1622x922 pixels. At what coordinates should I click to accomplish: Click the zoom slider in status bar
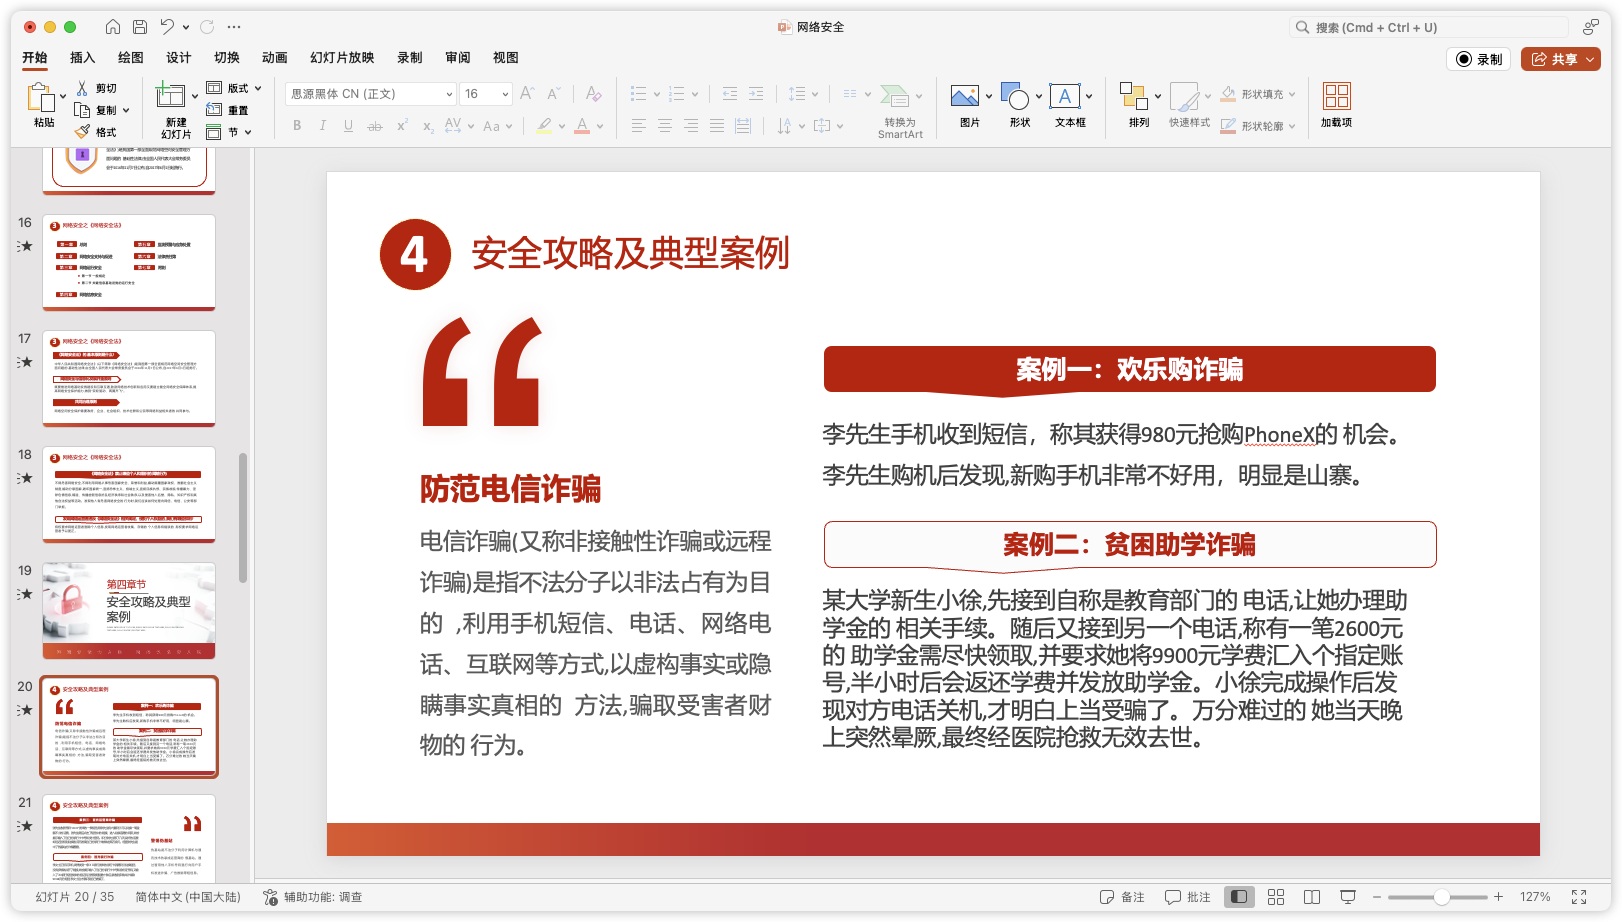(1441, 897)
